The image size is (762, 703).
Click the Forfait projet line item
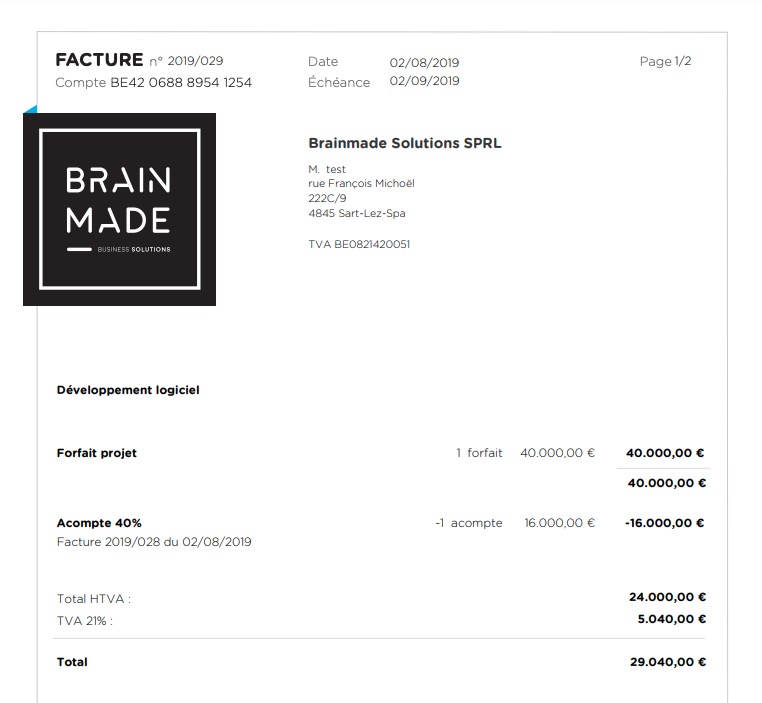coord(97,453)
